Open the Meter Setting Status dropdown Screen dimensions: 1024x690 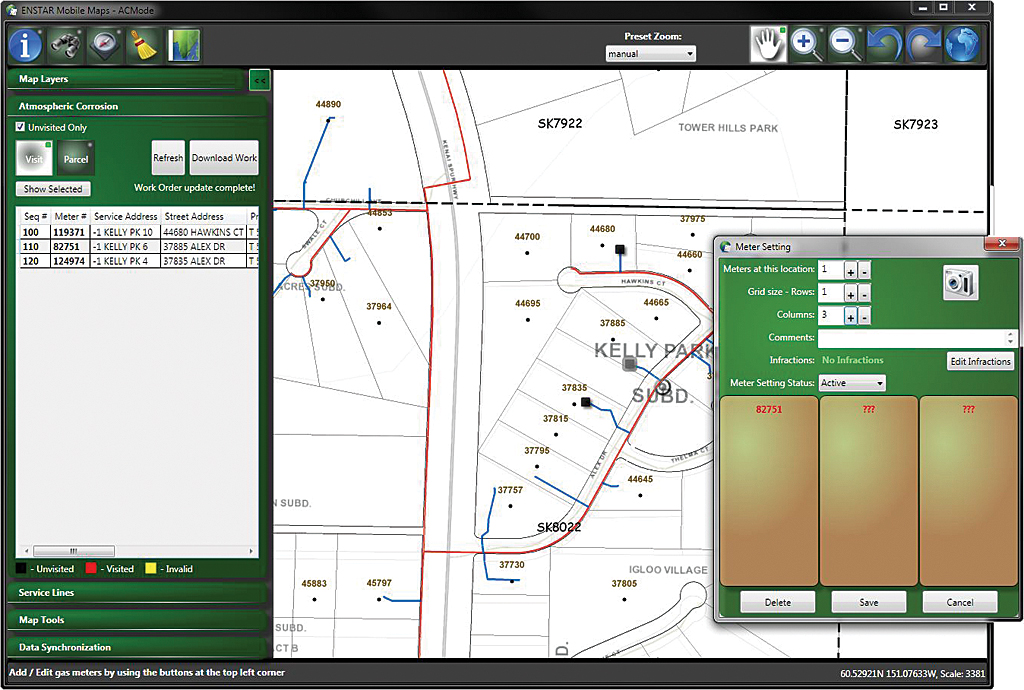coord(851,383)
